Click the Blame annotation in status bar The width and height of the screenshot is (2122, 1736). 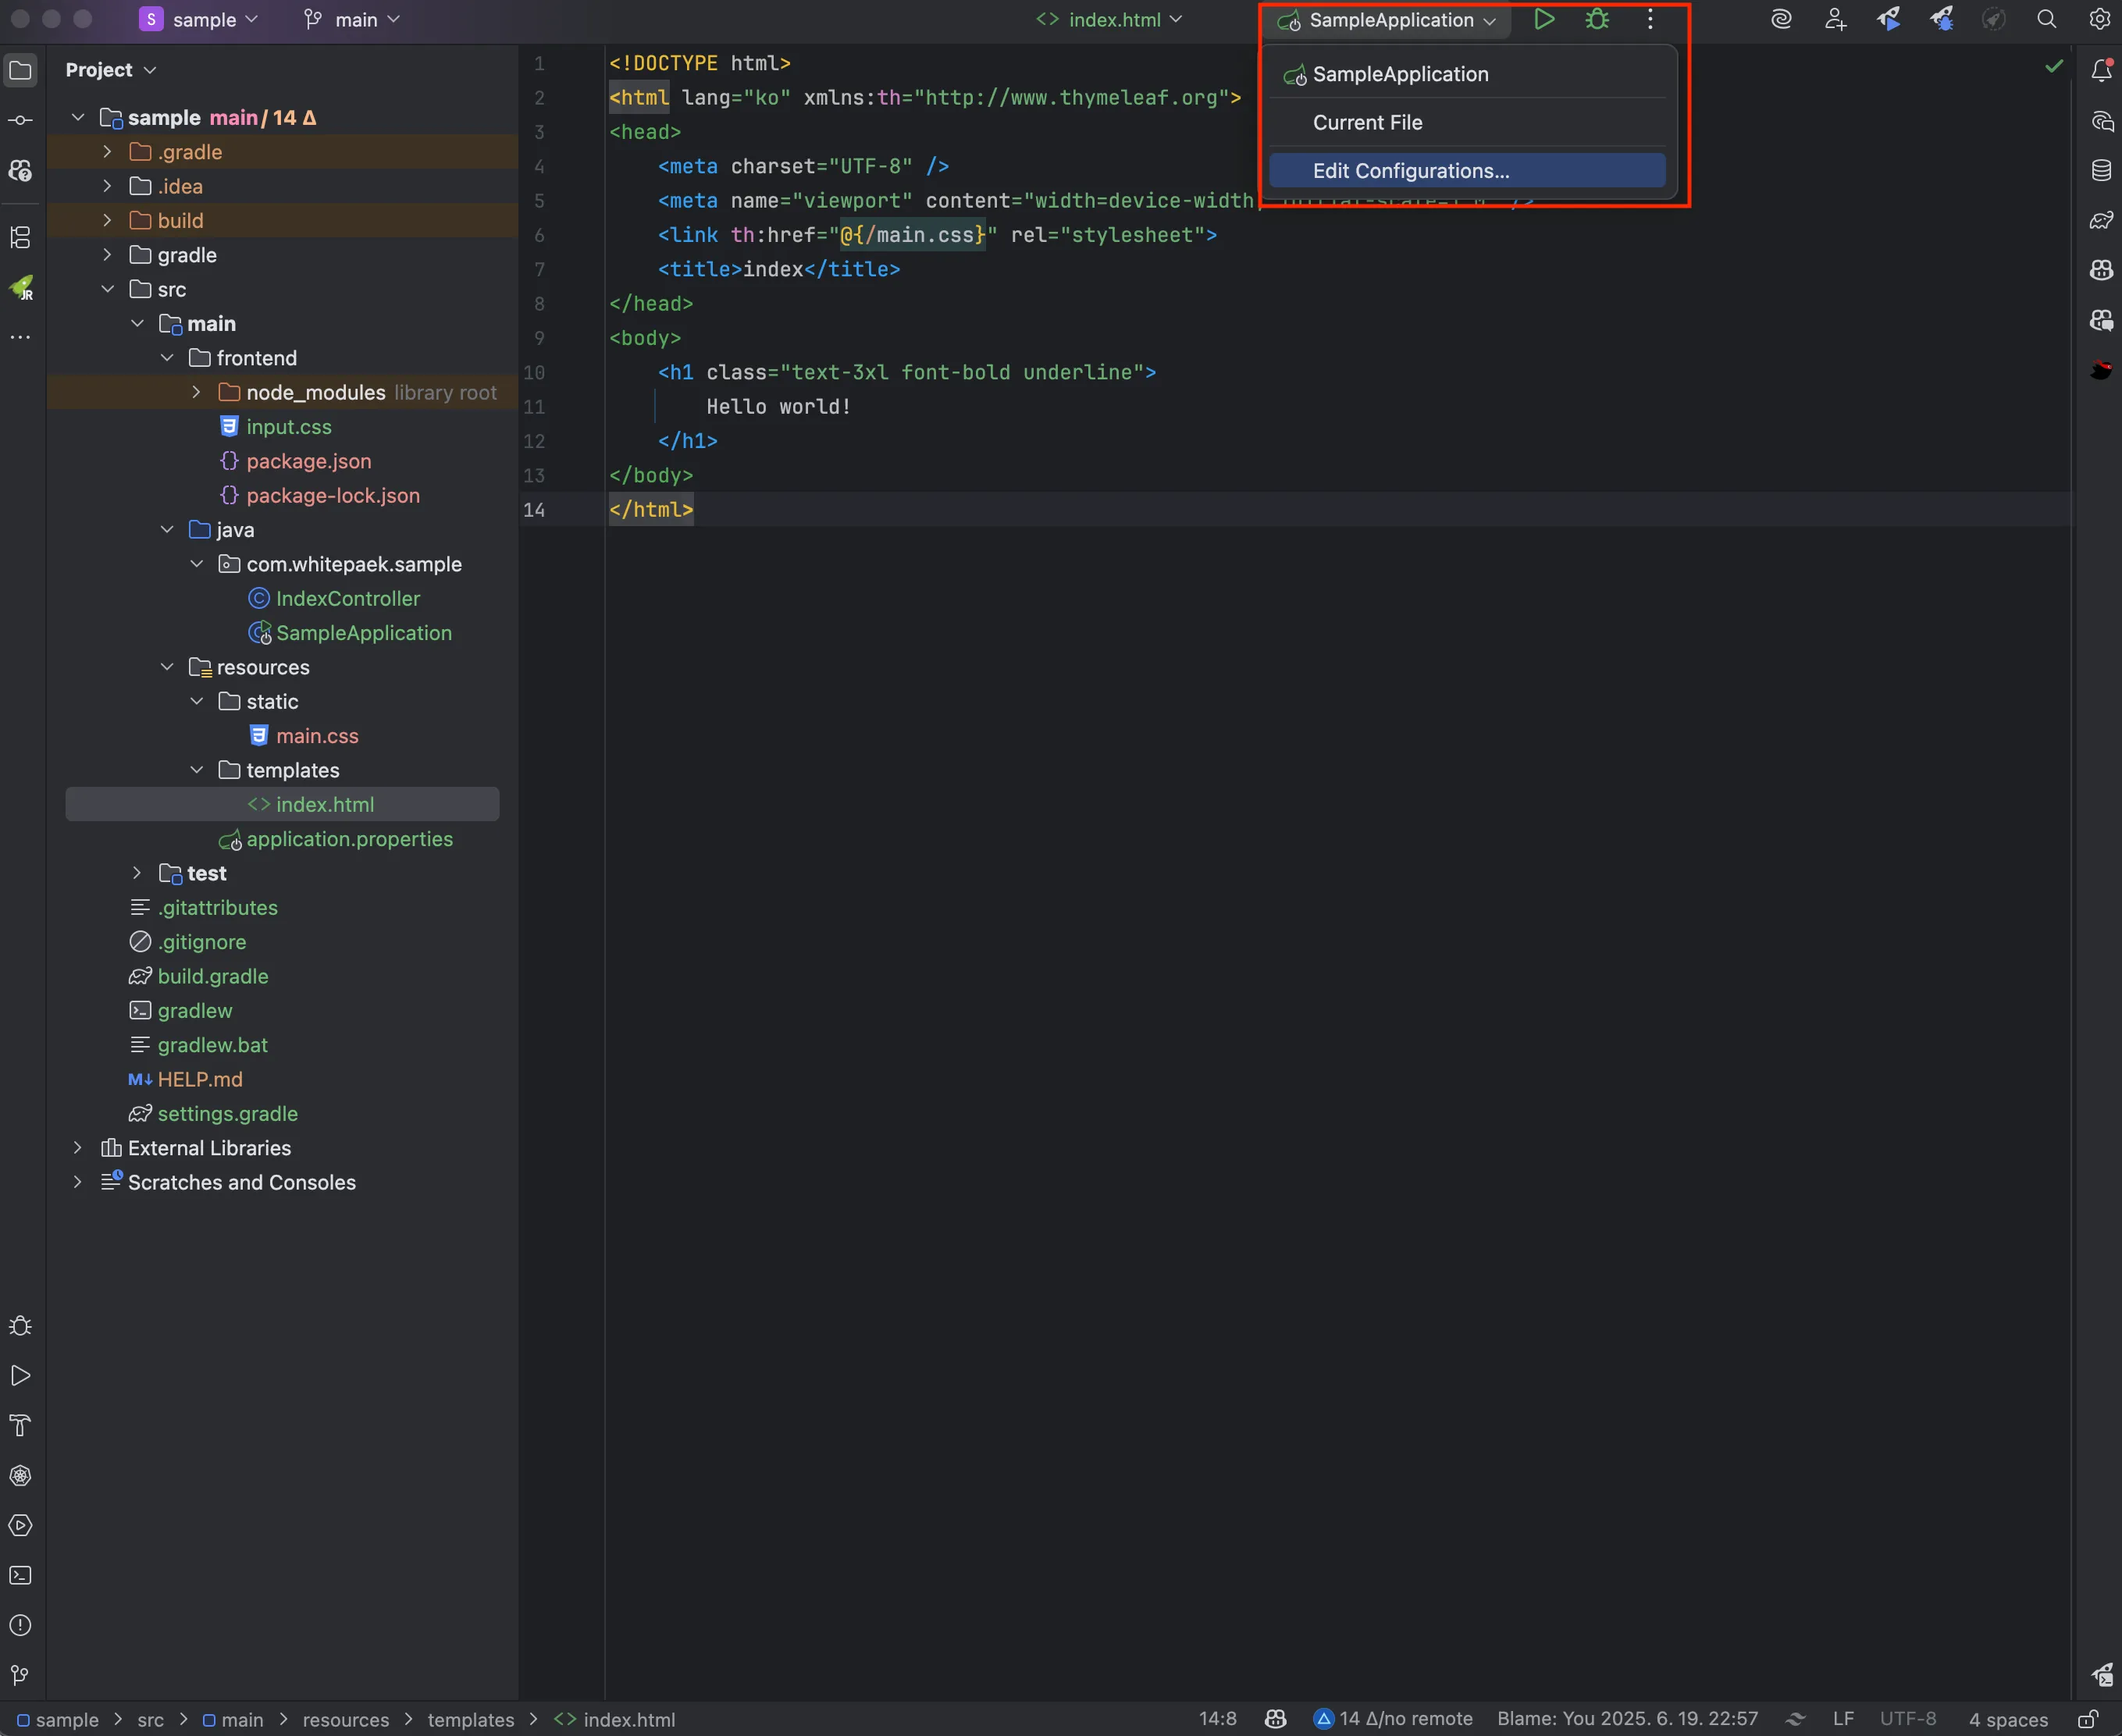(x=1627, y=1719)
